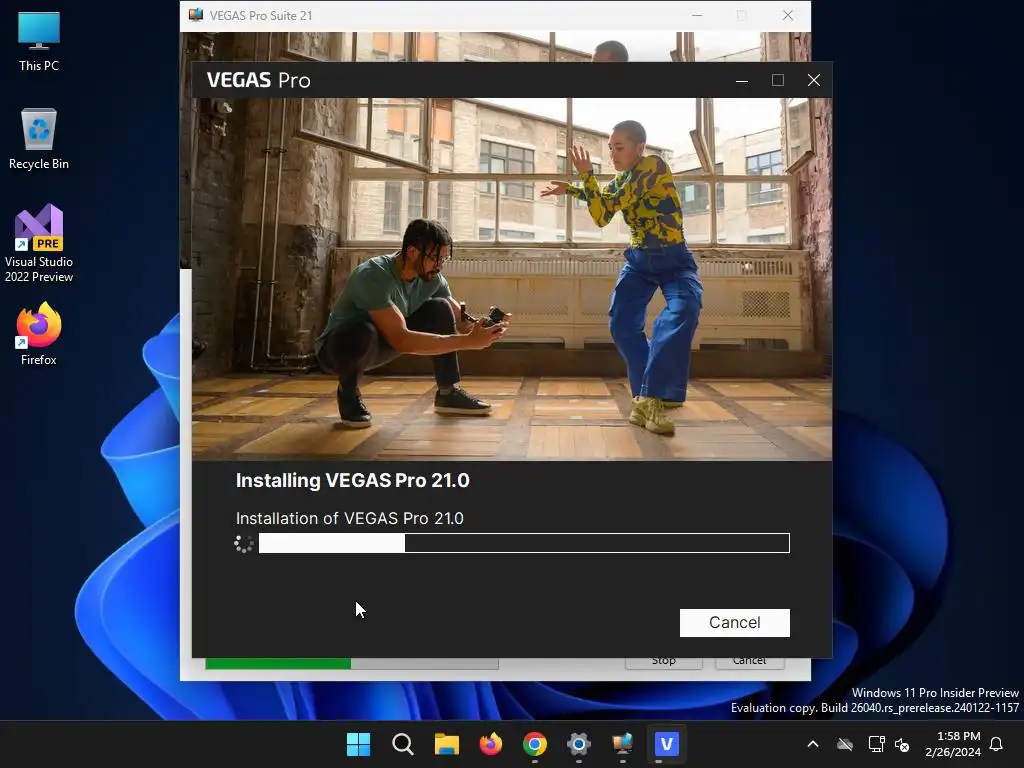Open the Windows Start menu
Image resolution: width=1024 pixels, height=768 pixels.
pyautogui.click(x=358, y=744)
